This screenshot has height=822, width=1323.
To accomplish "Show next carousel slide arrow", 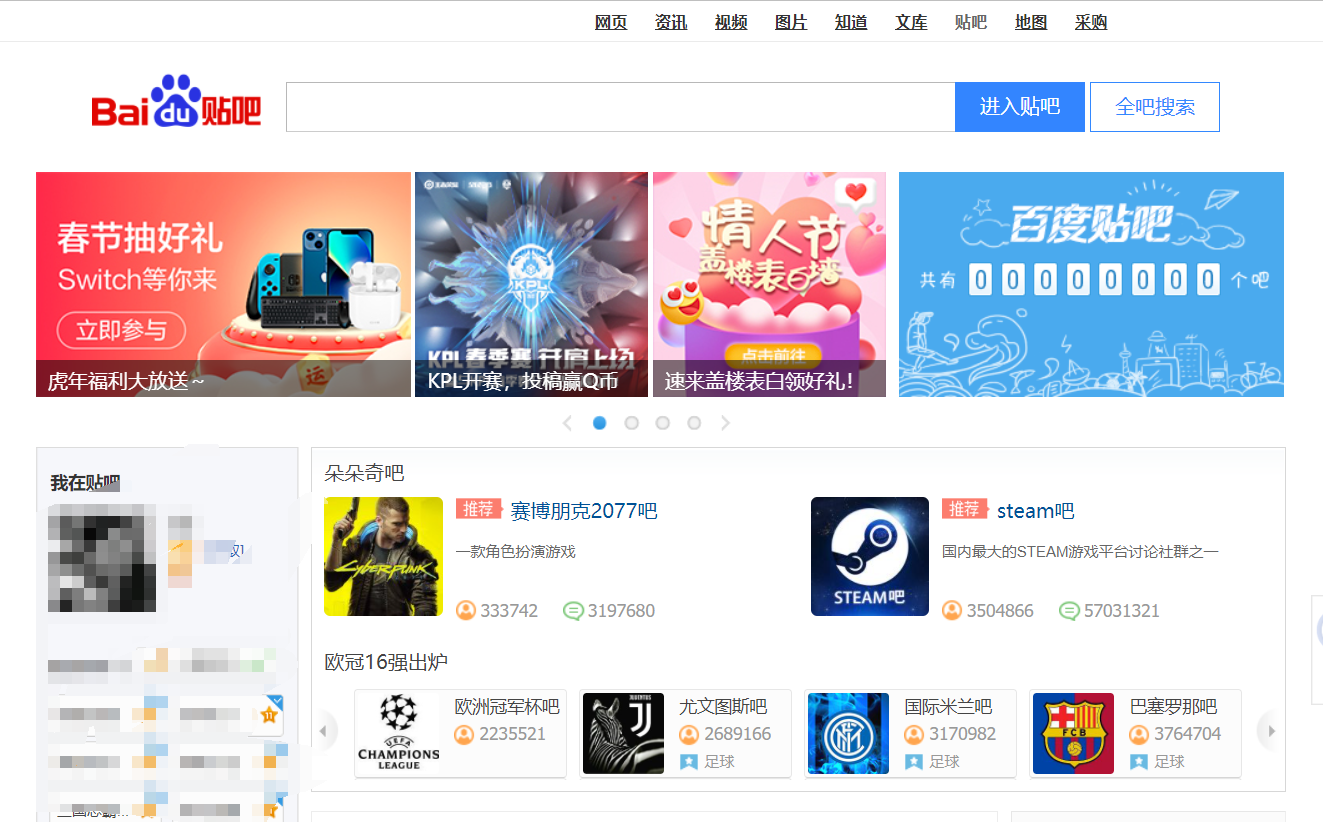I will pyautogui.click(x=726, y=423).
